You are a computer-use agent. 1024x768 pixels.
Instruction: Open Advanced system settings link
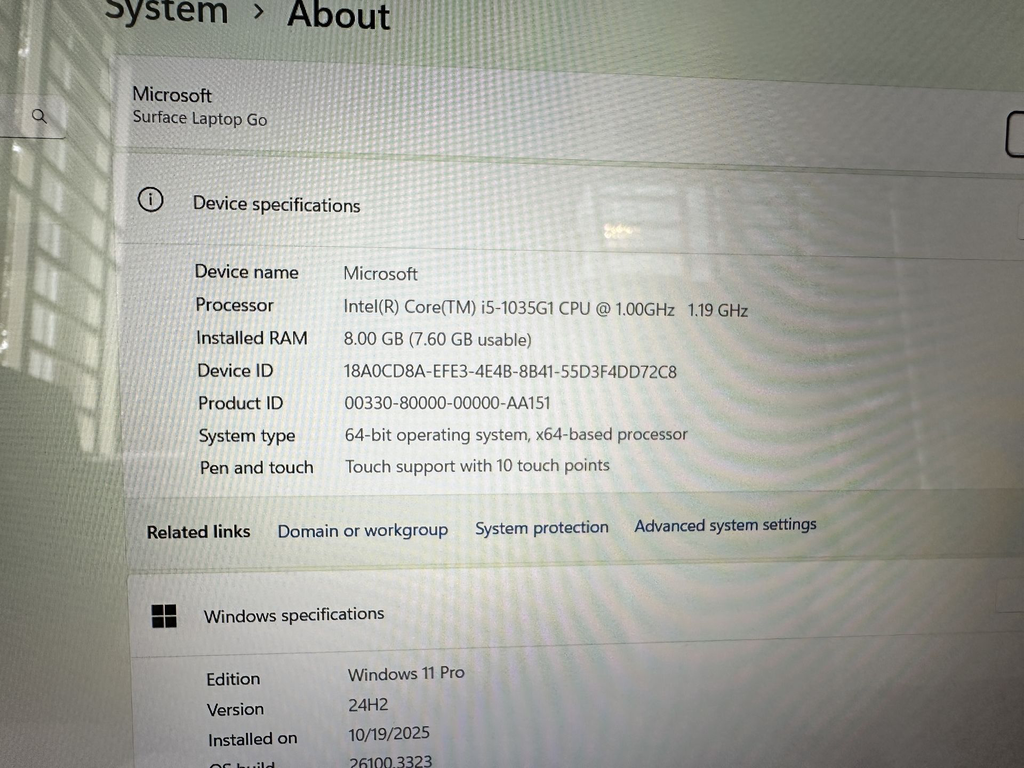click(725, 524)
